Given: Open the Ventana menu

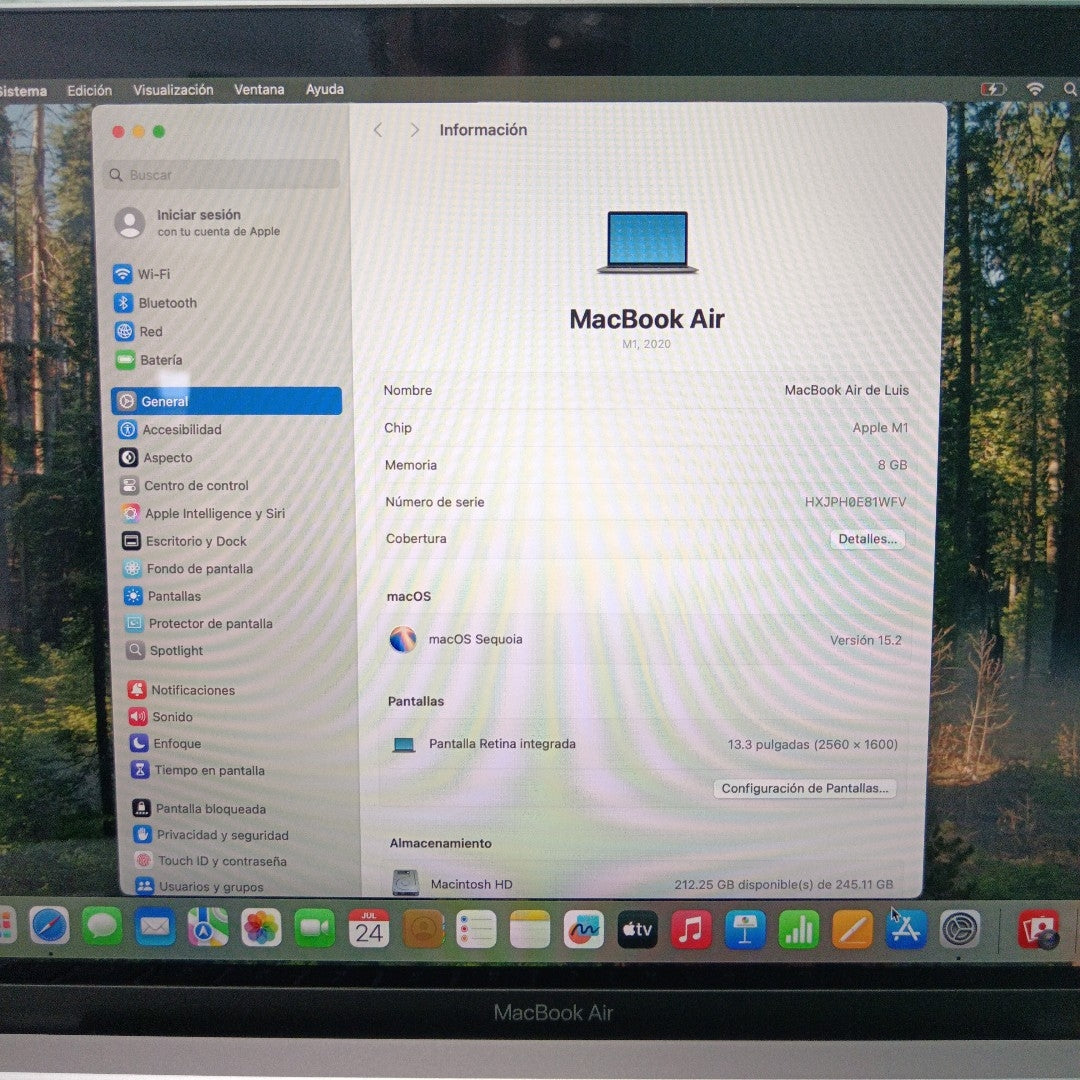Looking at the screenshot, I should [259, 90].
